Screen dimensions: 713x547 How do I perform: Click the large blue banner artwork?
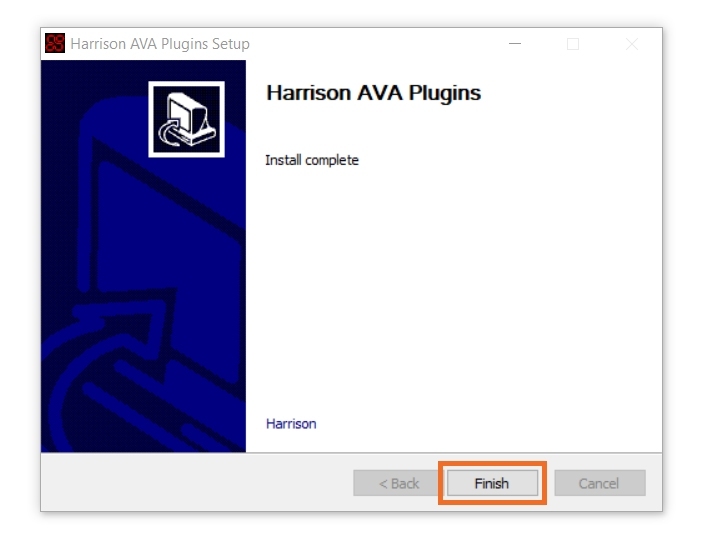click(143, 256)
